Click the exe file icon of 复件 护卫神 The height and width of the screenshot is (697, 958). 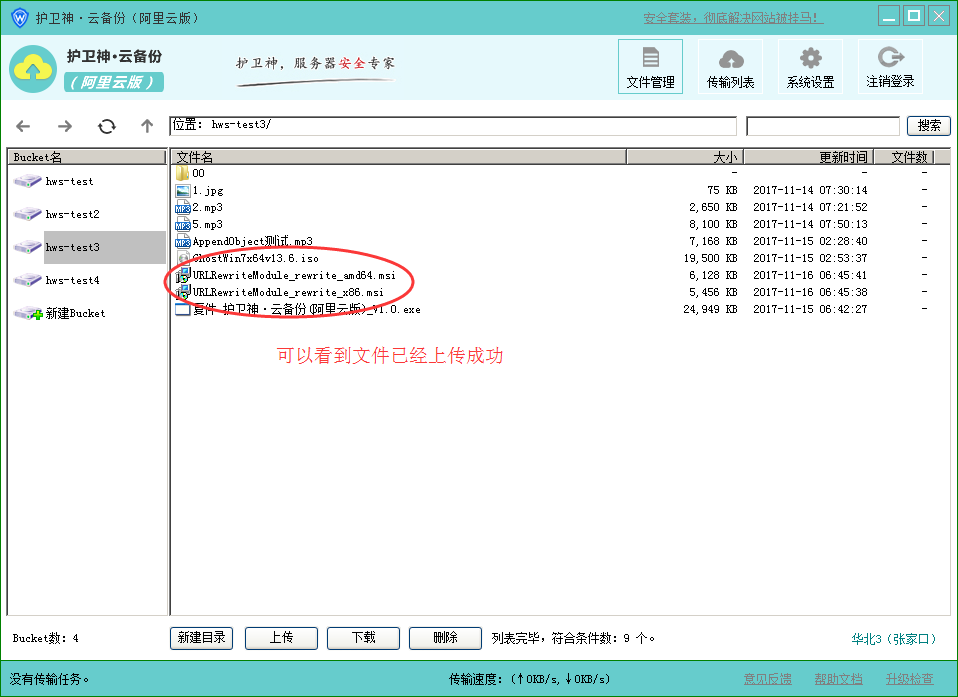183,309
